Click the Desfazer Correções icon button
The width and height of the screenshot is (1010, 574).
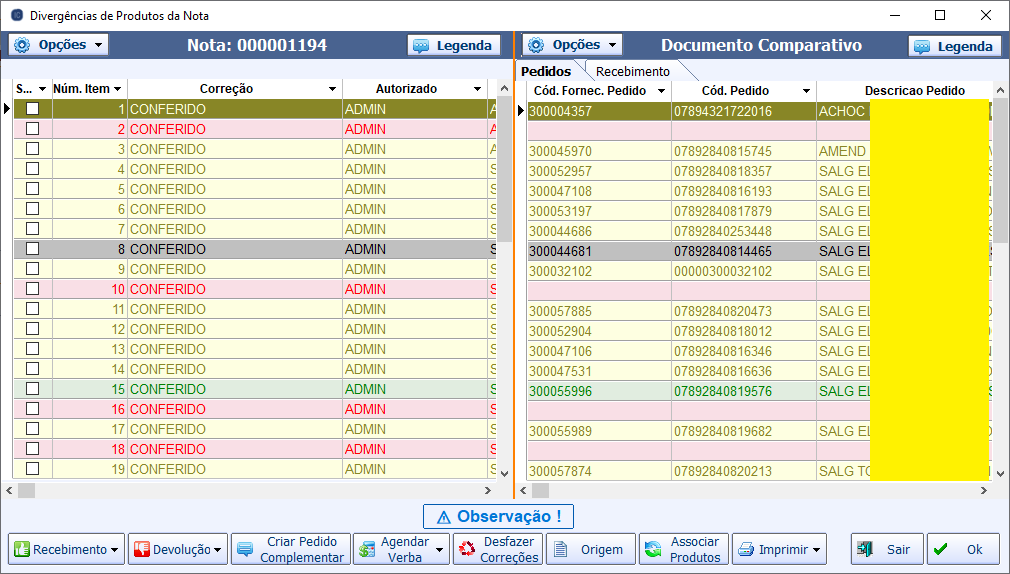coord(467,549)
